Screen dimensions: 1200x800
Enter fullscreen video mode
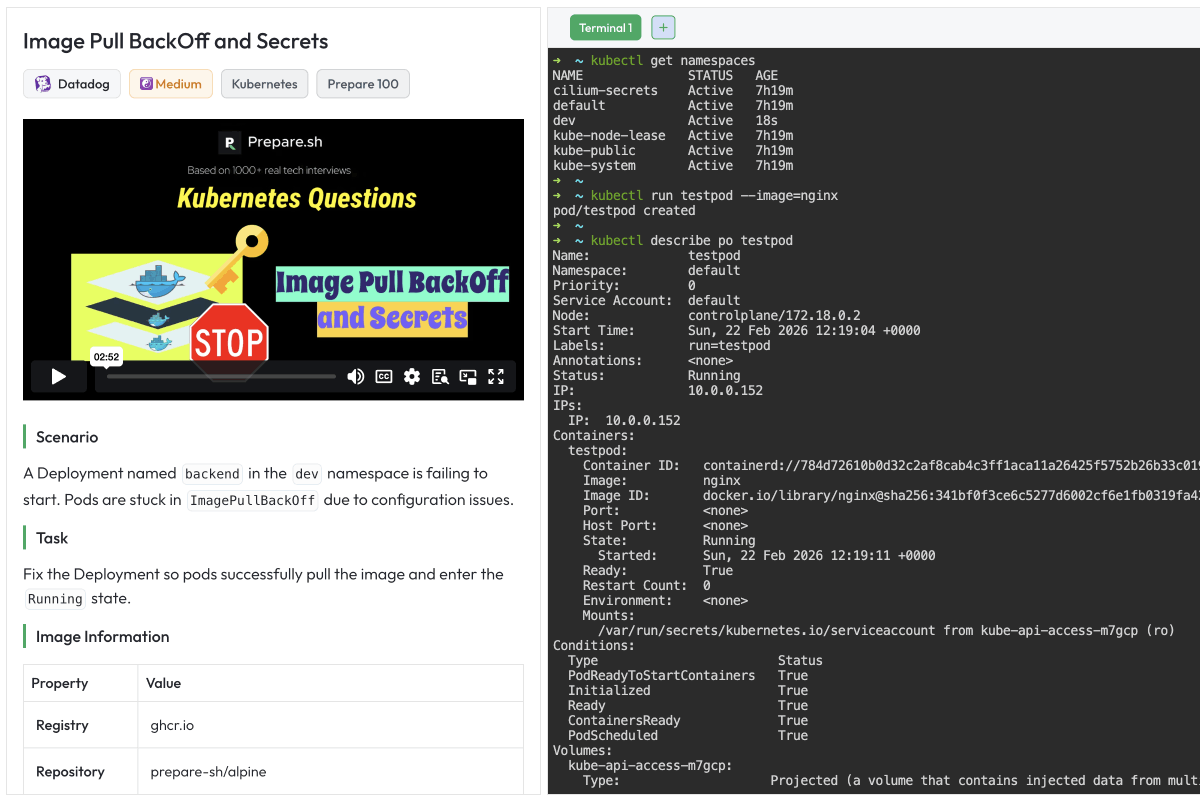495,377
